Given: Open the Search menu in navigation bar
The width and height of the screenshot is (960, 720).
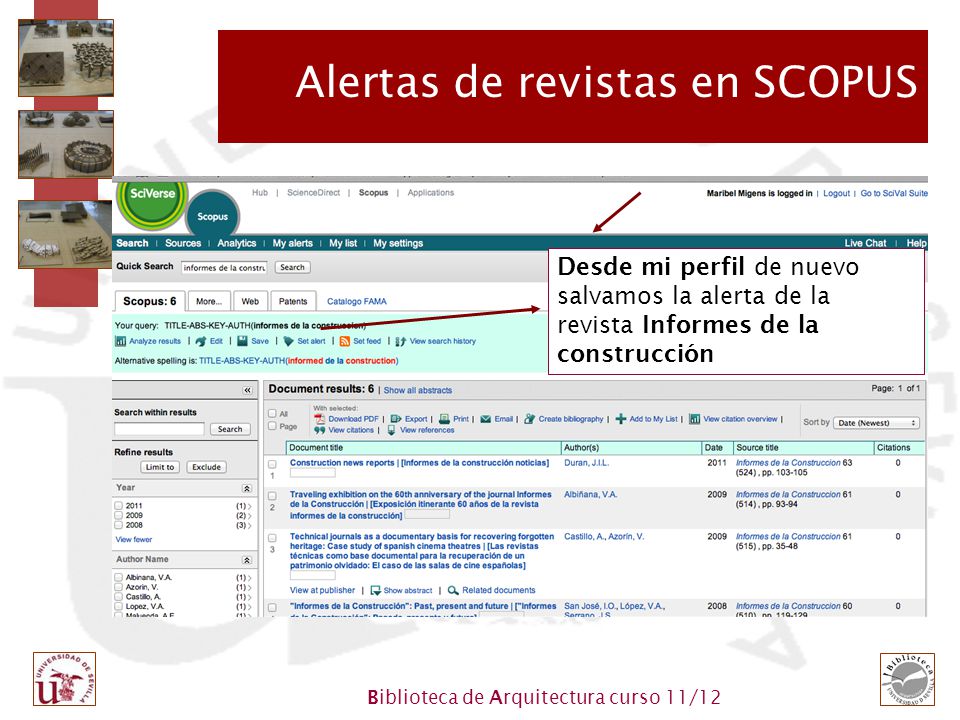Looking at the screenshot, I should (x=132, y=243).
